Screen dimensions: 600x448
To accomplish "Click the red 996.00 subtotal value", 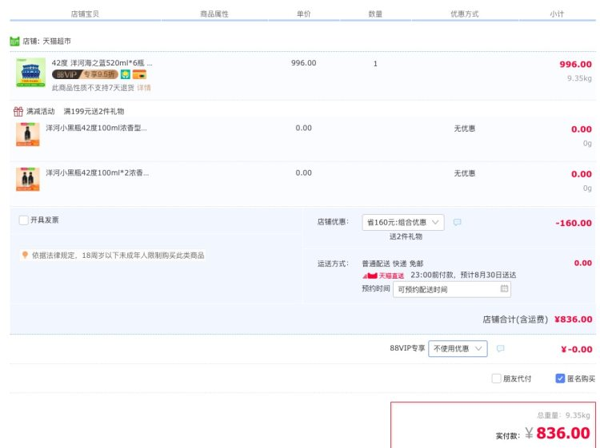I will tap(576, 64).
